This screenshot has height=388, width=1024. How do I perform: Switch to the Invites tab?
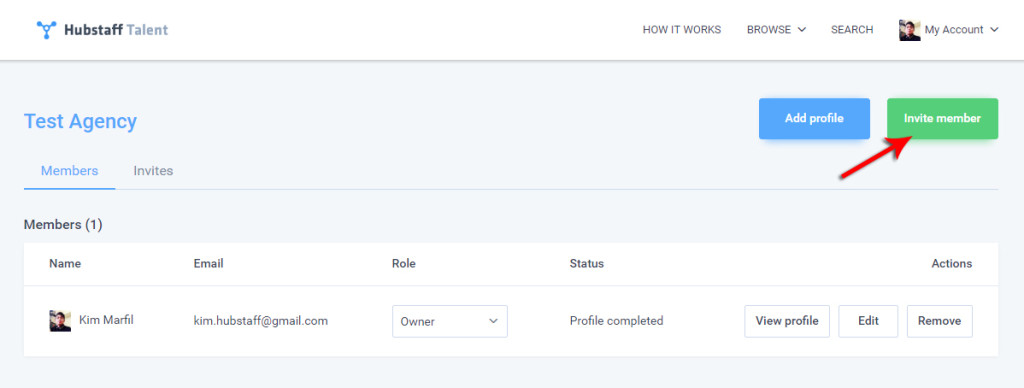(153, 171)
